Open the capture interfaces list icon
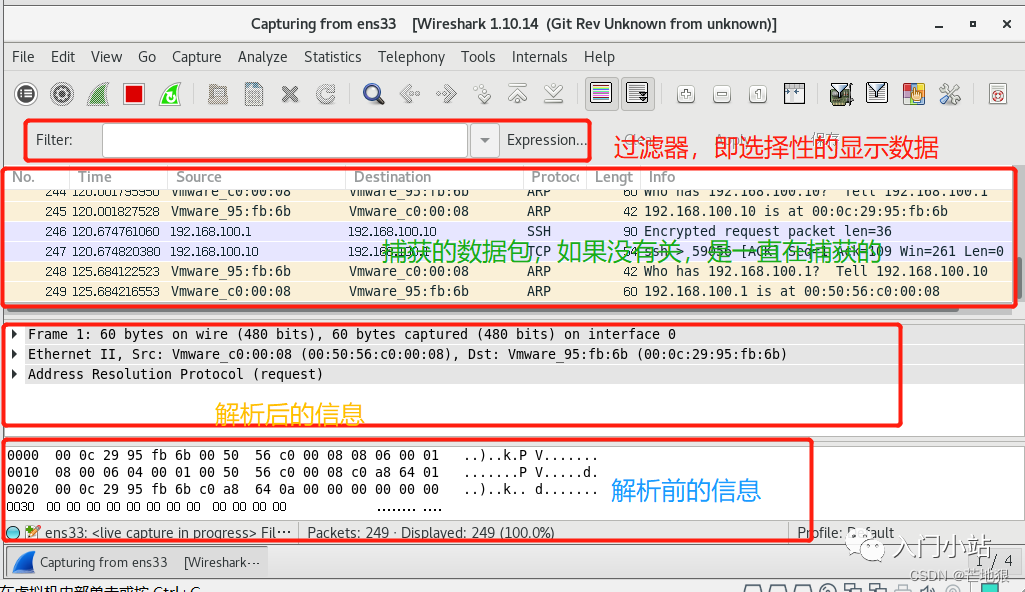 (26, 95)
